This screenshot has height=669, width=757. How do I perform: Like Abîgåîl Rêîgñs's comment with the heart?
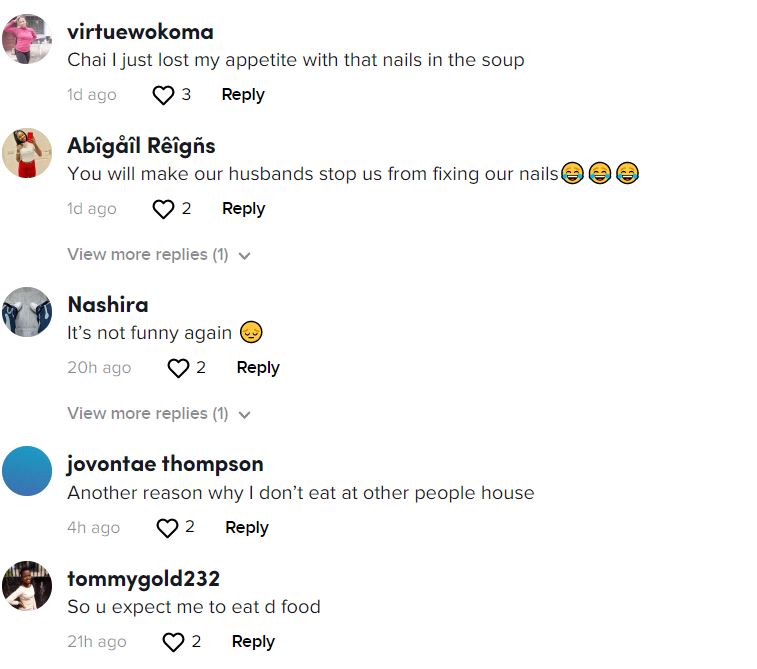click(x=163, y=209)
